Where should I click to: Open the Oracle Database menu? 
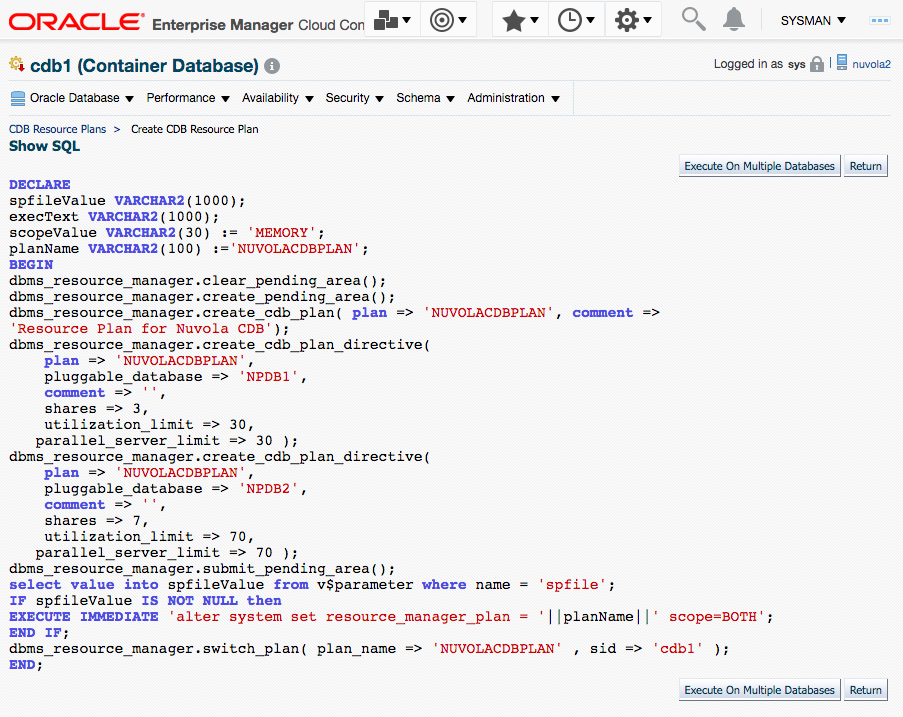(81, 98)
